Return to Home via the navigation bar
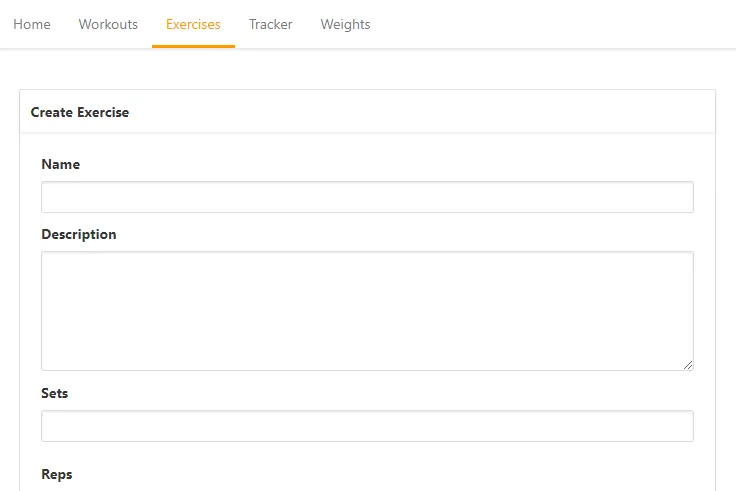Viewport: 736px width, 491px height. pos(32,24)
